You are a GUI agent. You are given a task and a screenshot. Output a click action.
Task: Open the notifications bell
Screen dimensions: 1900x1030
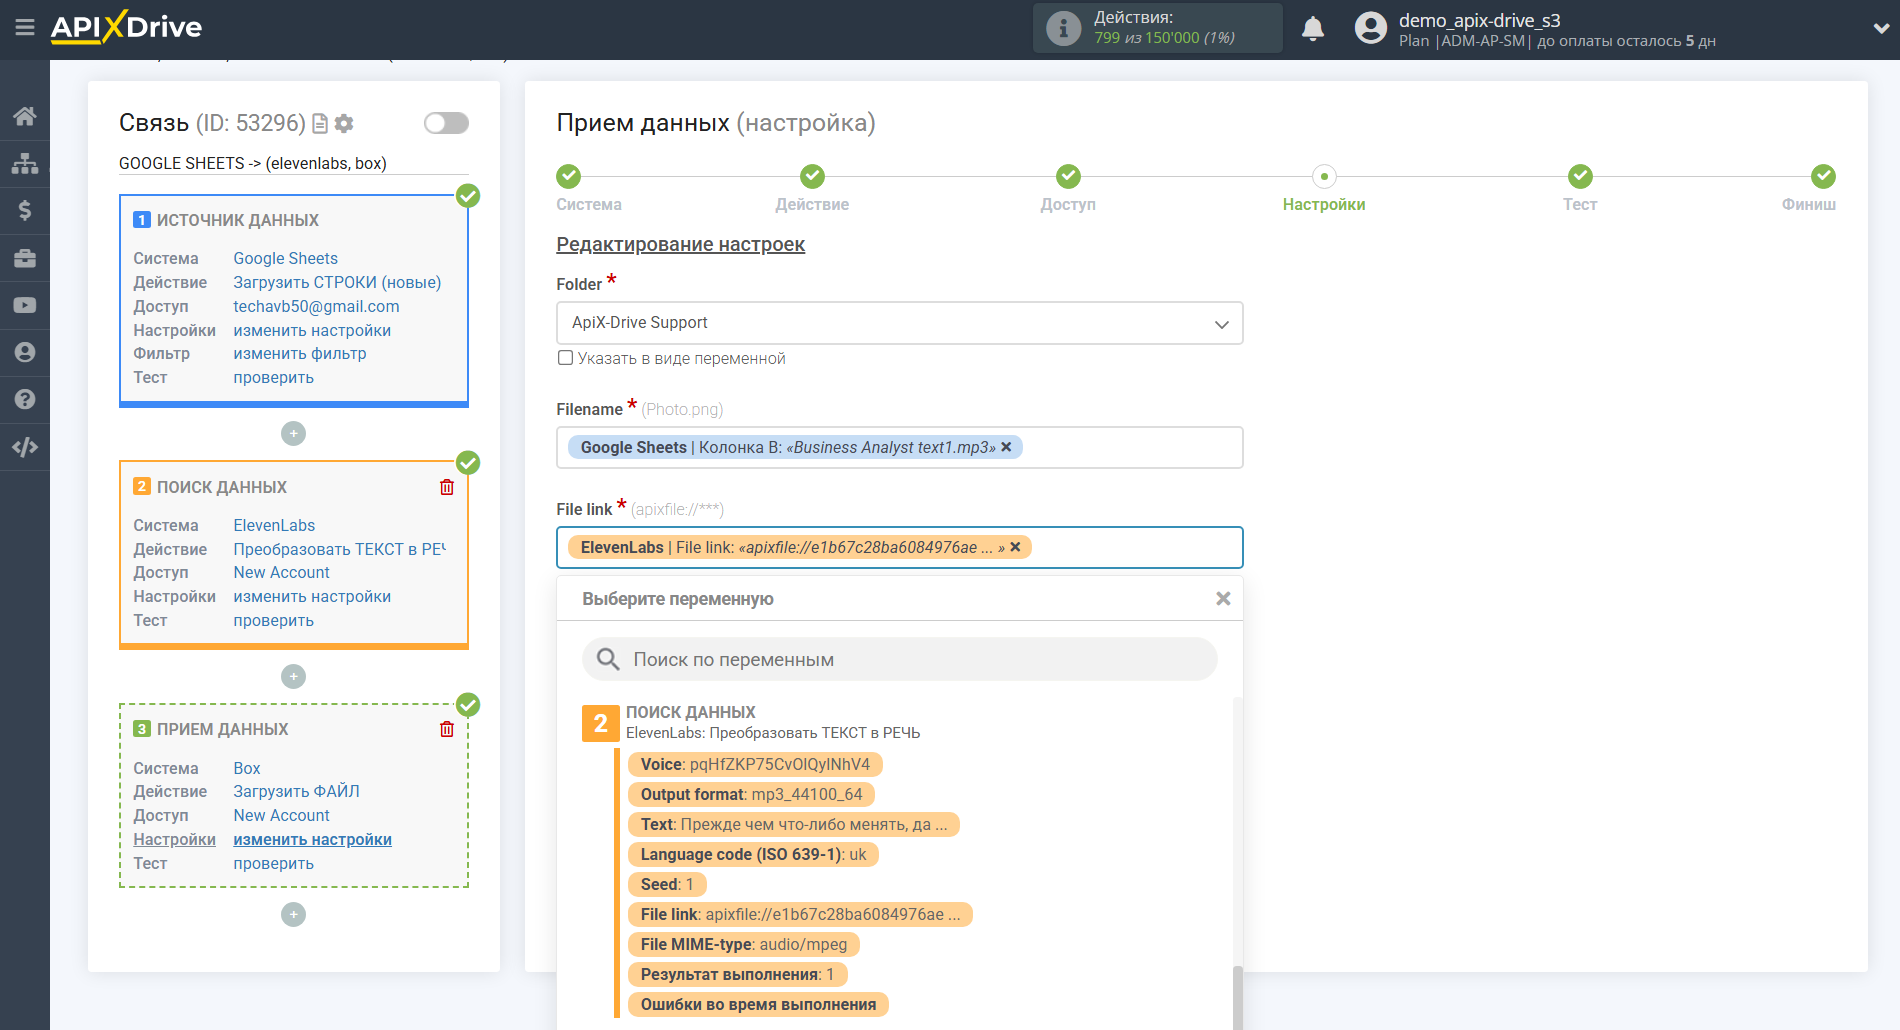1312,29
